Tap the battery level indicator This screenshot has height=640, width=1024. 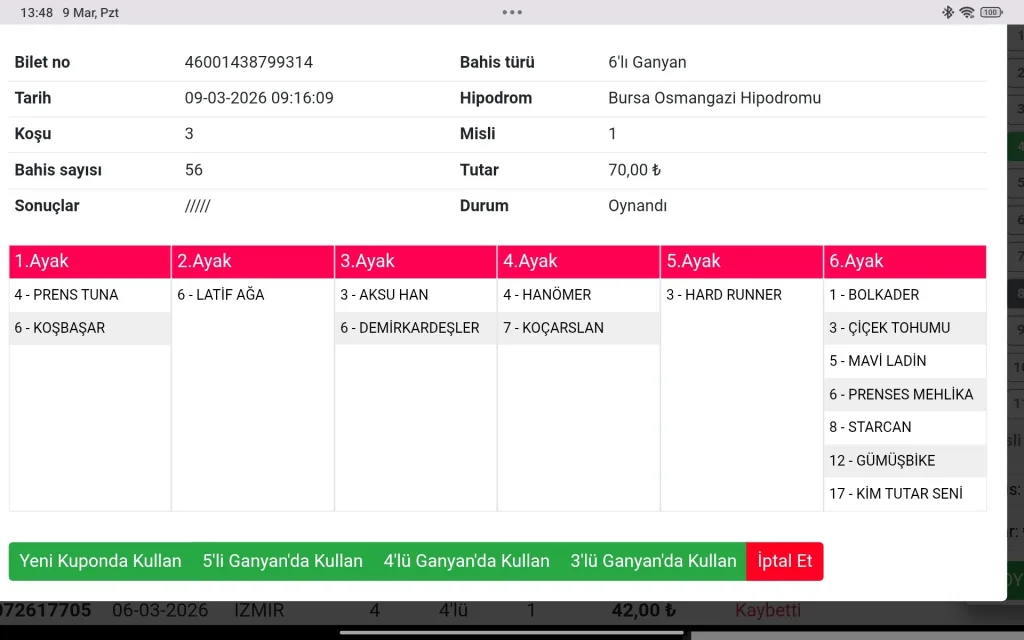tap(991, 12)
